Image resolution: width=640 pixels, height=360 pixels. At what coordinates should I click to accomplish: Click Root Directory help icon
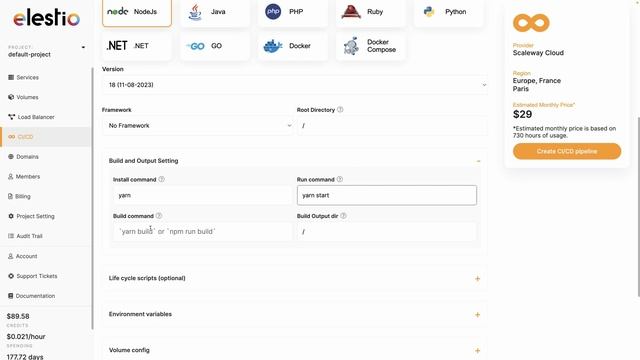pyautogui.click(x=340, y=109)
